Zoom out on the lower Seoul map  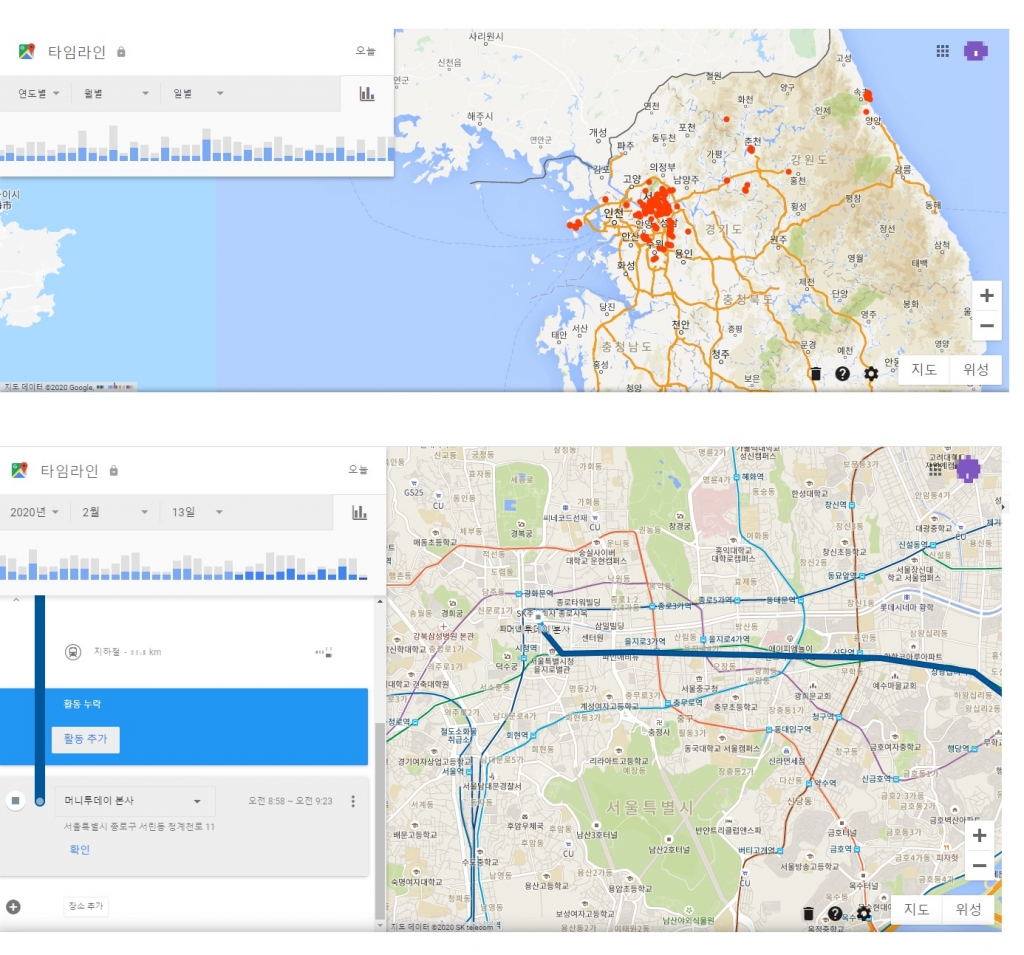coord(979,866)
